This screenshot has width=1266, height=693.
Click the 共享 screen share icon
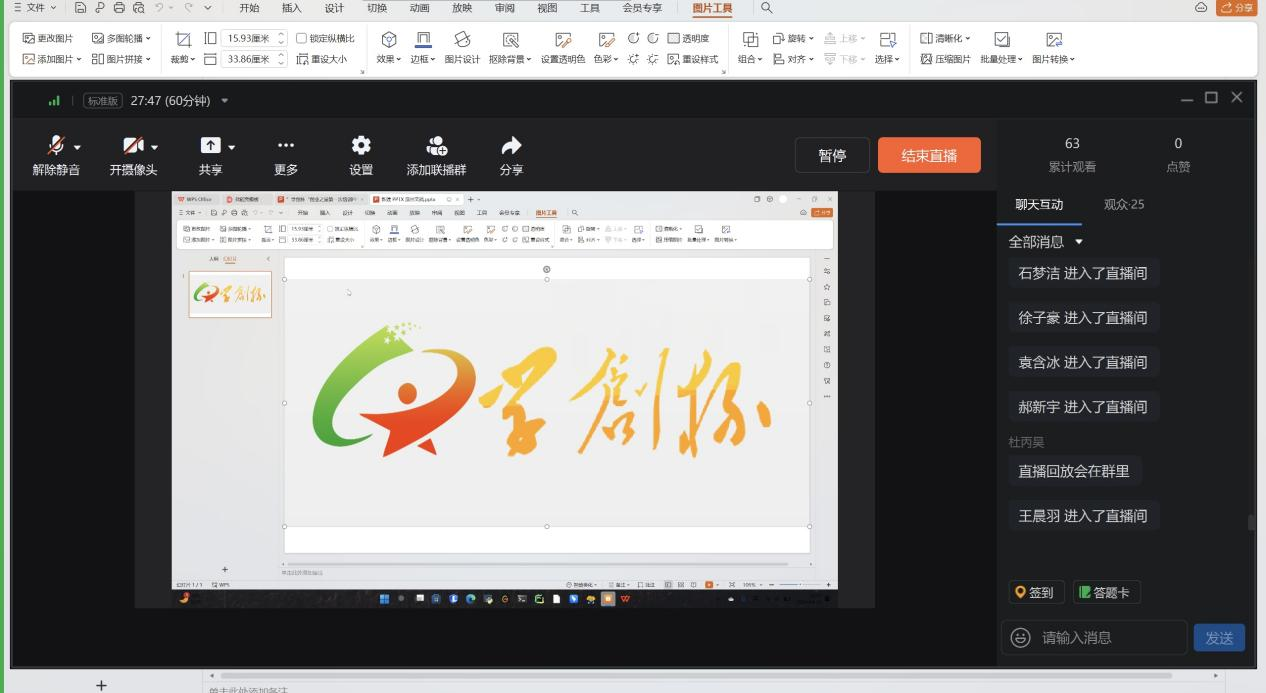(x=210, y=146)
